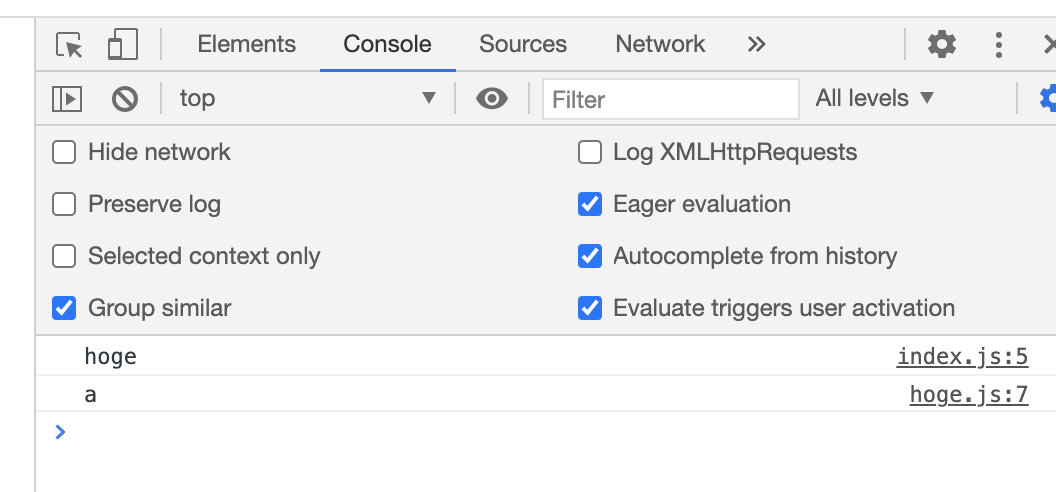Screen dimensions: 1056x492
Task: Switch to the Network tab
Action: click(x=660, y=45)
